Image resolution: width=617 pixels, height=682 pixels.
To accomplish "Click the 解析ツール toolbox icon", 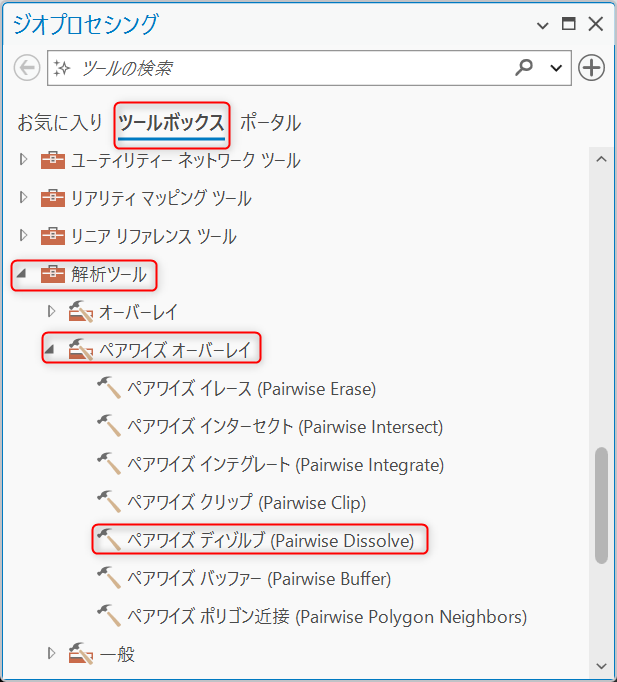I will point(53,274).
